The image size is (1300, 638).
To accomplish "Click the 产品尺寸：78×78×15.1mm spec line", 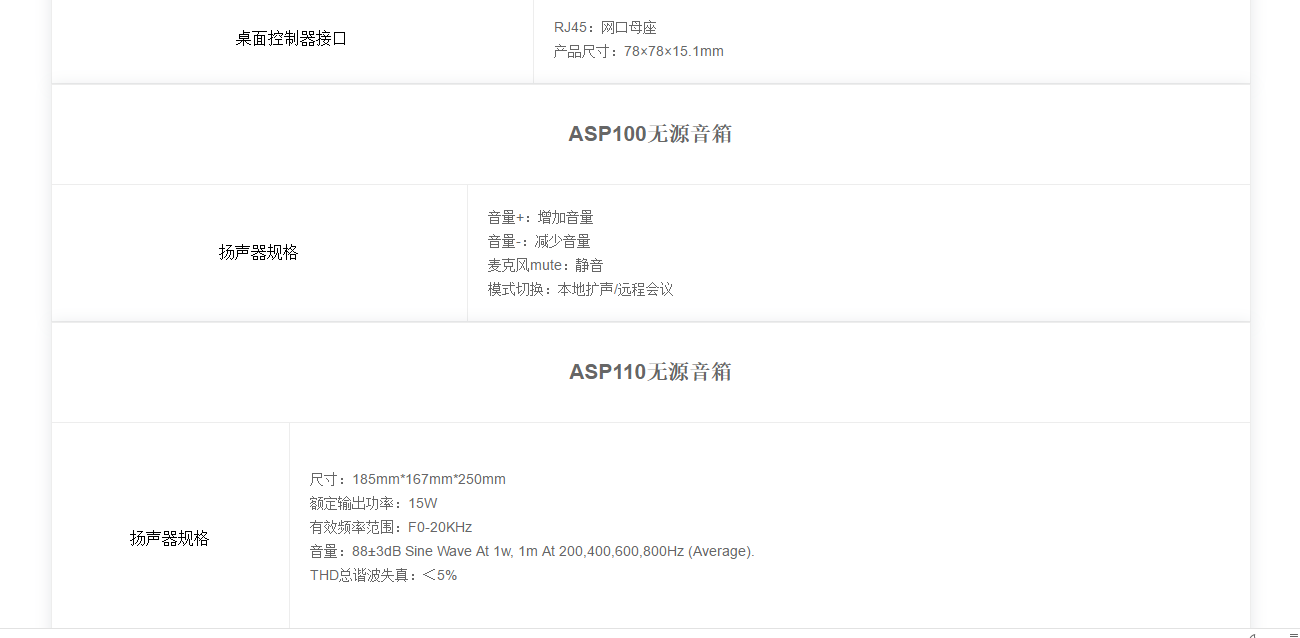I will point(638,51).
